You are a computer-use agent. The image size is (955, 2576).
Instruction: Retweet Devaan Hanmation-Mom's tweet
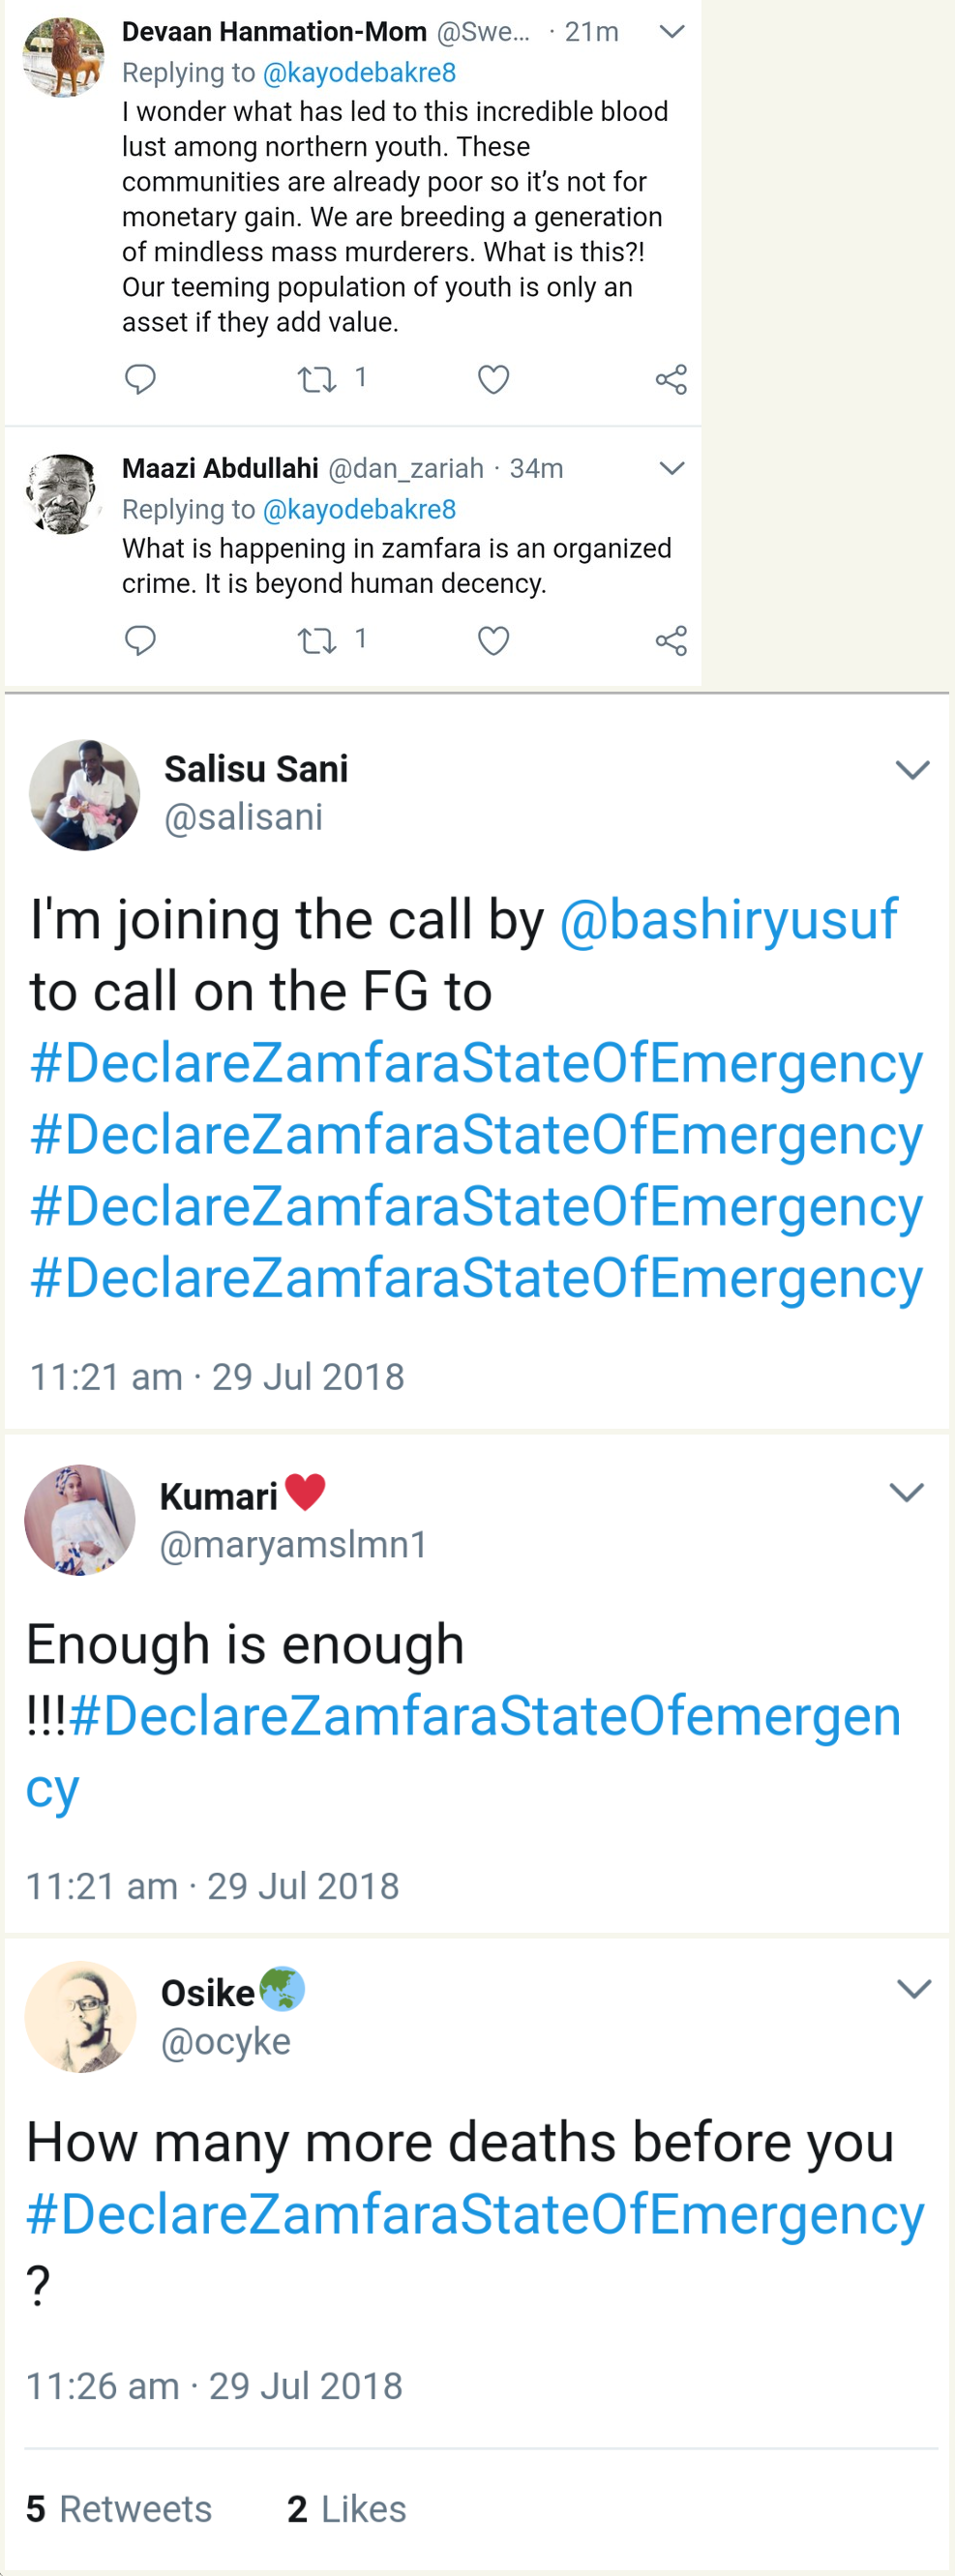[x=317, y=379]
